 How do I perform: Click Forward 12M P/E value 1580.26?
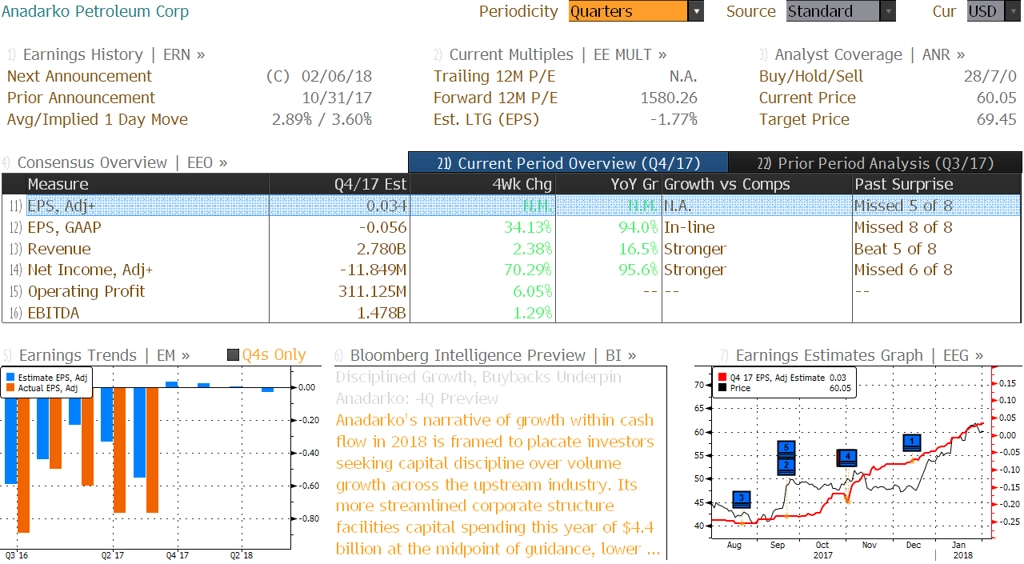pos(669,98)
